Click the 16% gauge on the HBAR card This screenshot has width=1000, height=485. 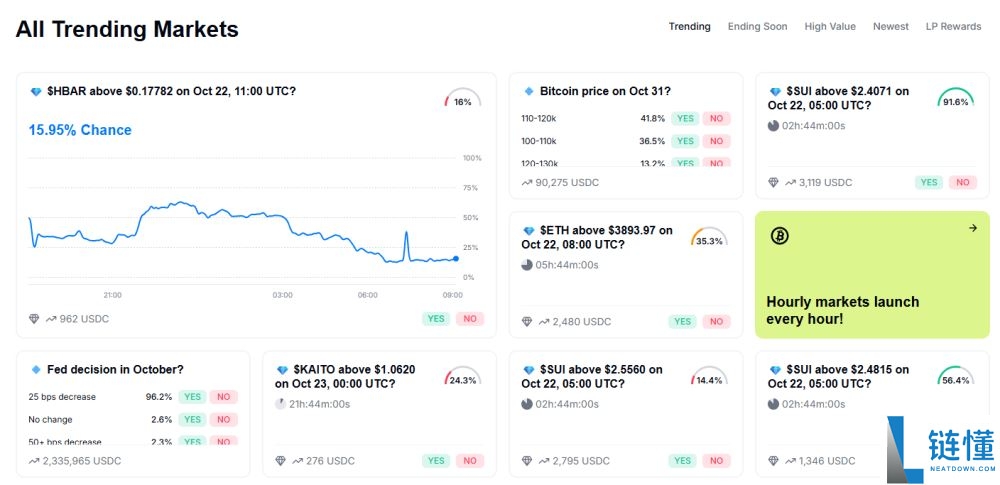(x=462, y=100)
